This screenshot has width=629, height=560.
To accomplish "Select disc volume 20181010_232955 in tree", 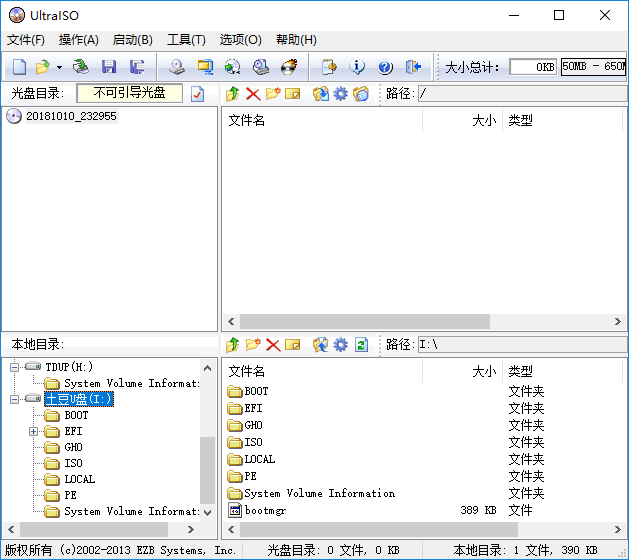I will [71, 116].
